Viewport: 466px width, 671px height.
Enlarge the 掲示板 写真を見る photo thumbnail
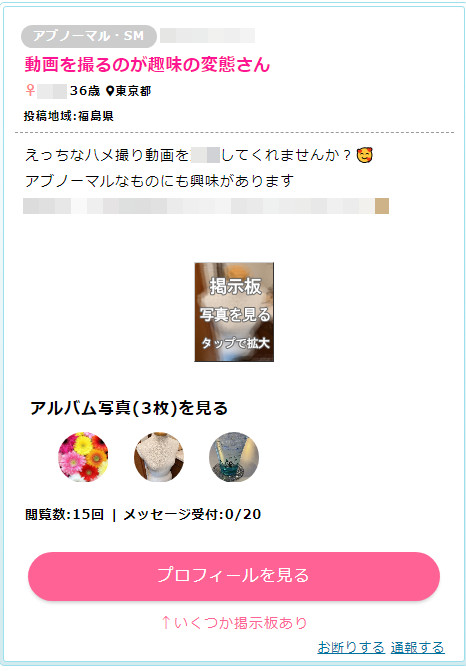point(234,312)
